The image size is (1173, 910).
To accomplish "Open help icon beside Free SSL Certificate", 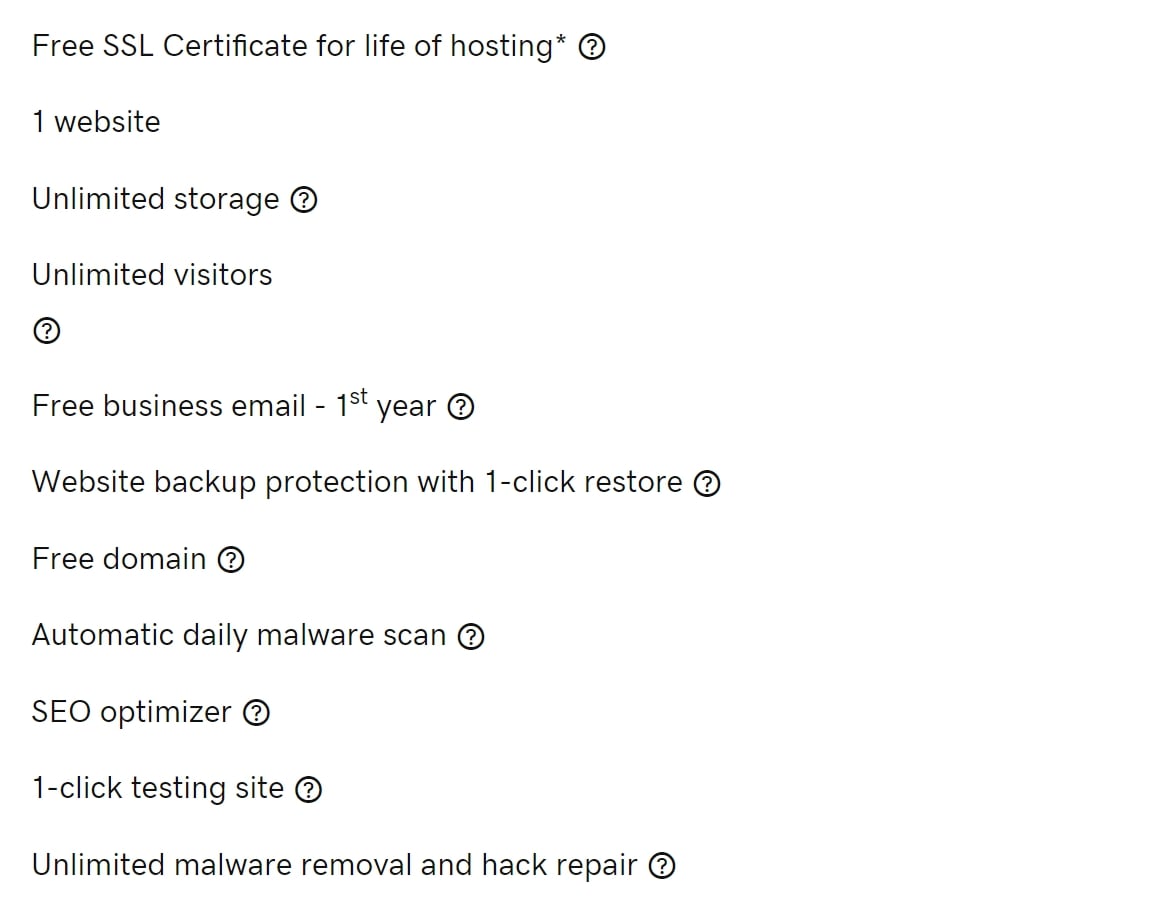I will [592, 47].
